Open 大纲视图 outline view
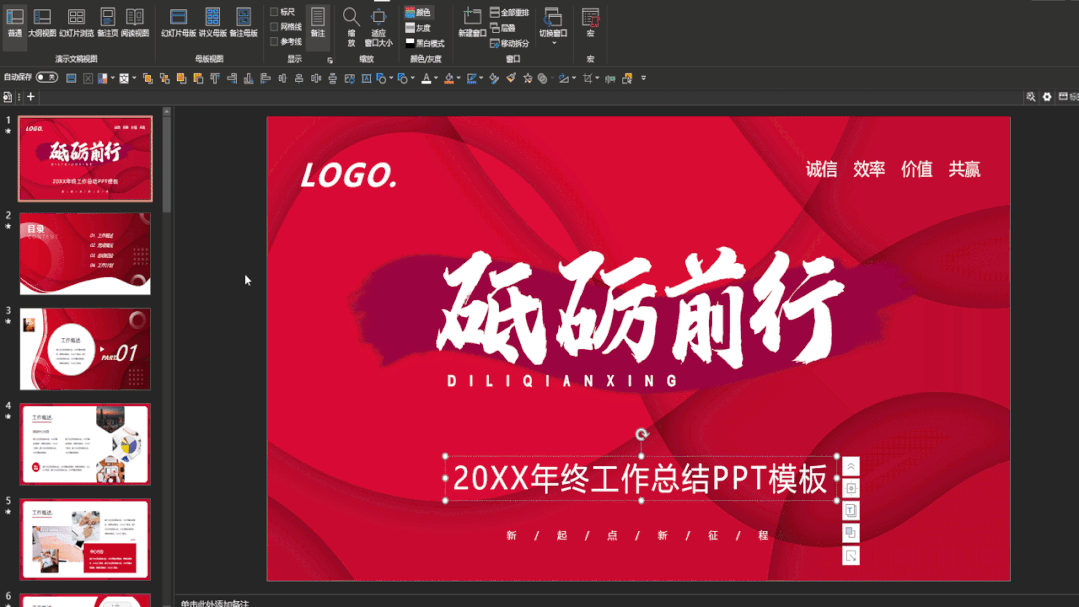1079x607 pixels. 42,21
